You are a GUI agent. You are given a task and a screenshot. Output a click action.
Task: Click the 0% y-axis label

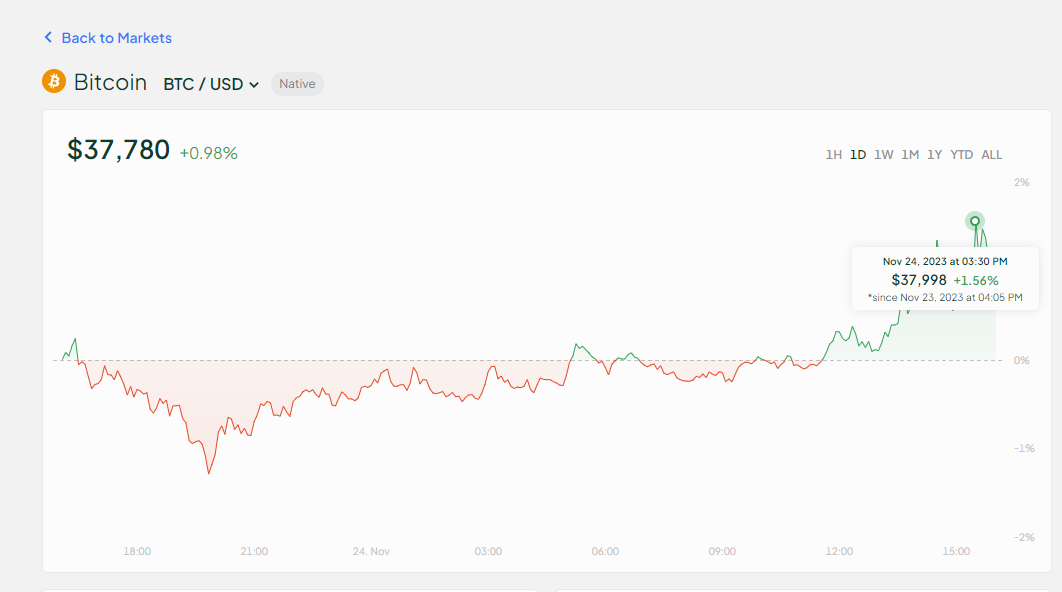pos(1022,360)
